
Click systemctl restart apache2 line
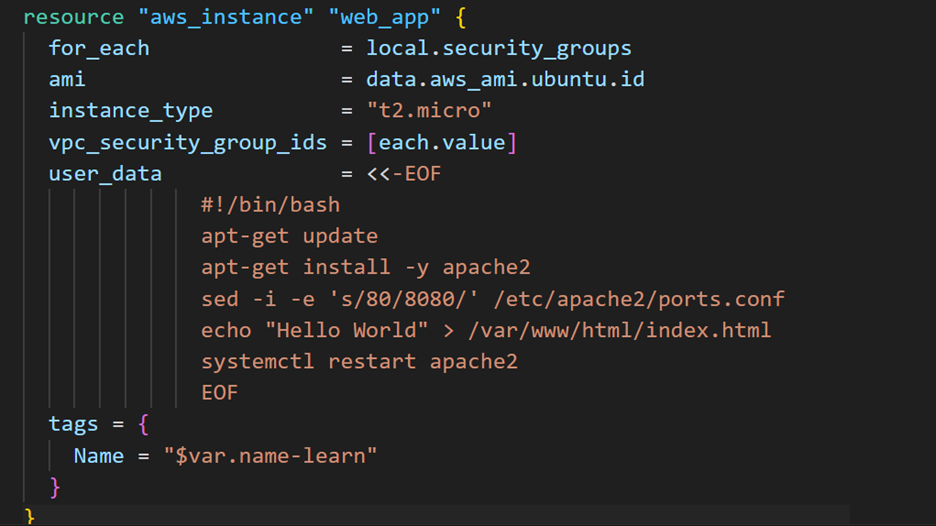point(359,362)
